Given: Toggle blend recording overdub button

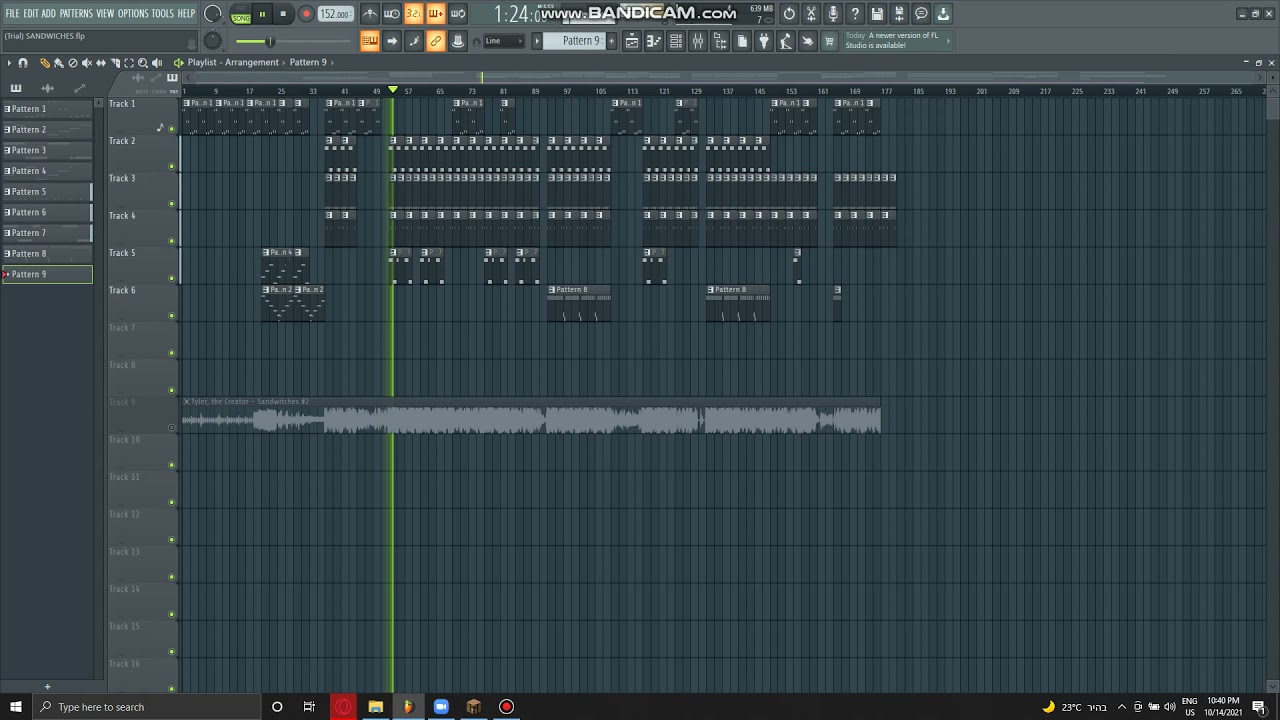Looking at the screenshot, I should pyautogui.click(x=435, y=14).
